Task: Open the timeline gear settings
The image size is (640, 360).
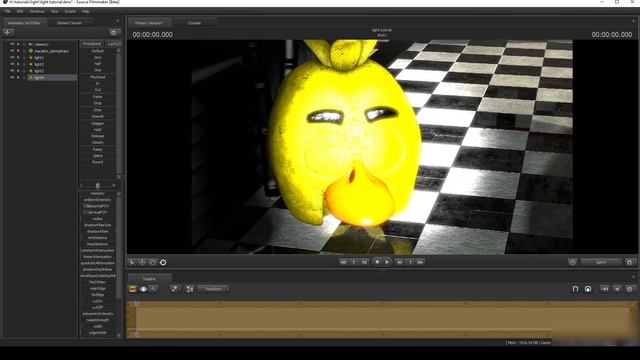Action: [630, 289]
